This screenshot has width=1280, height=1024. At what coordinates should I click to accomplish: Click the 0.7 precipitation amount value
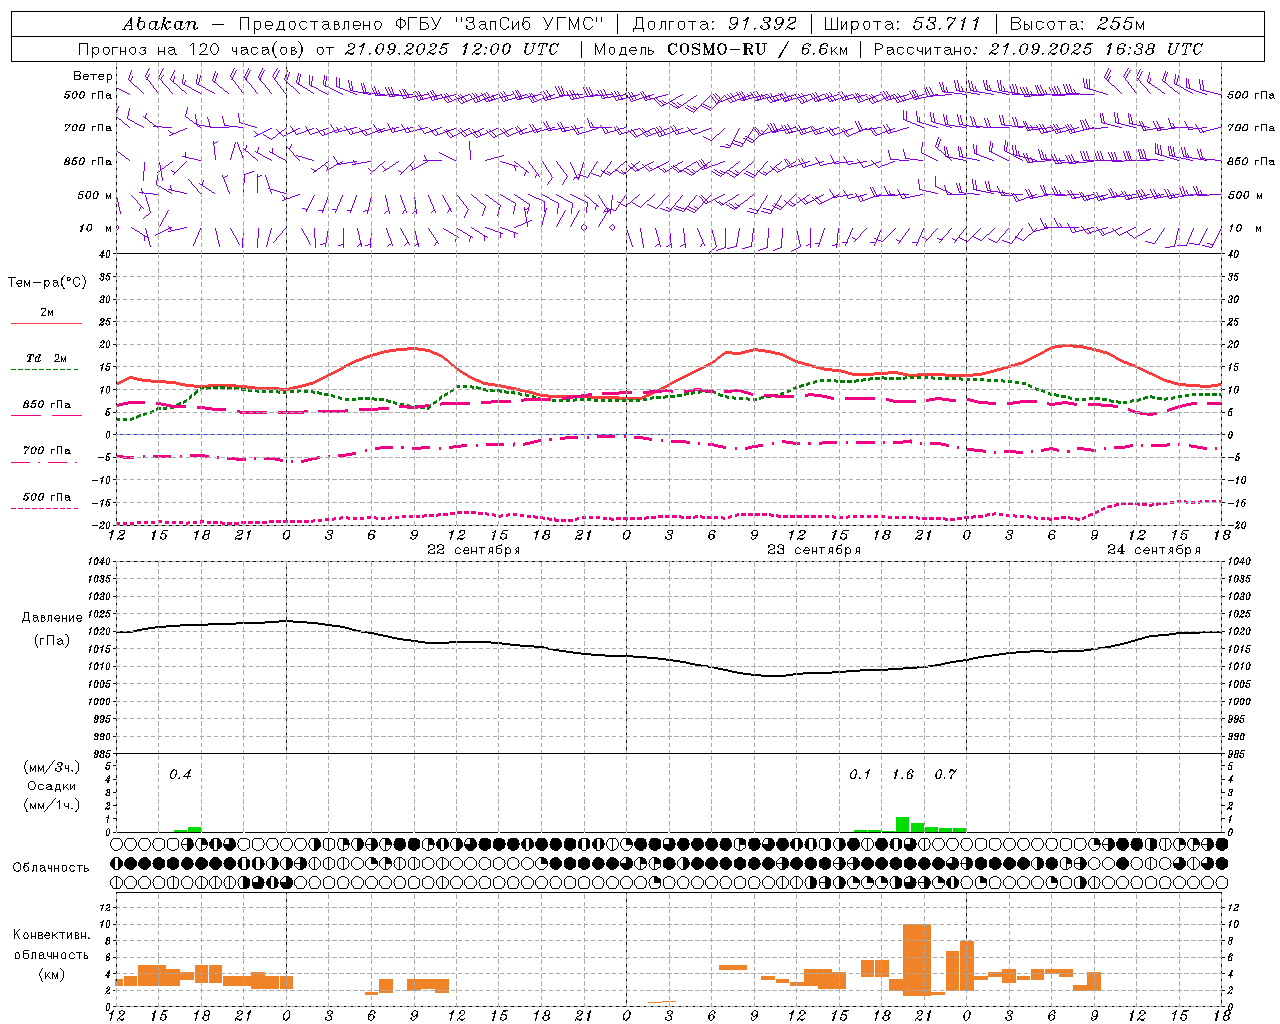pos(945,775)
